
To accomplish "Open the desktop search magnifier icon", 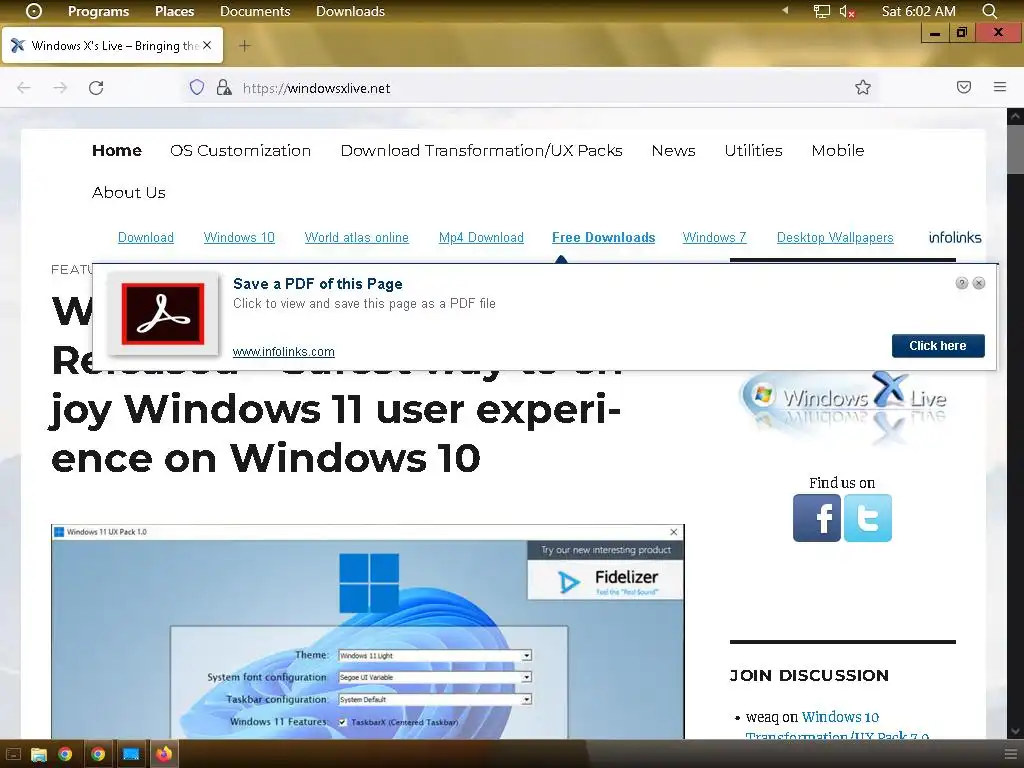I will pos(990,11).
